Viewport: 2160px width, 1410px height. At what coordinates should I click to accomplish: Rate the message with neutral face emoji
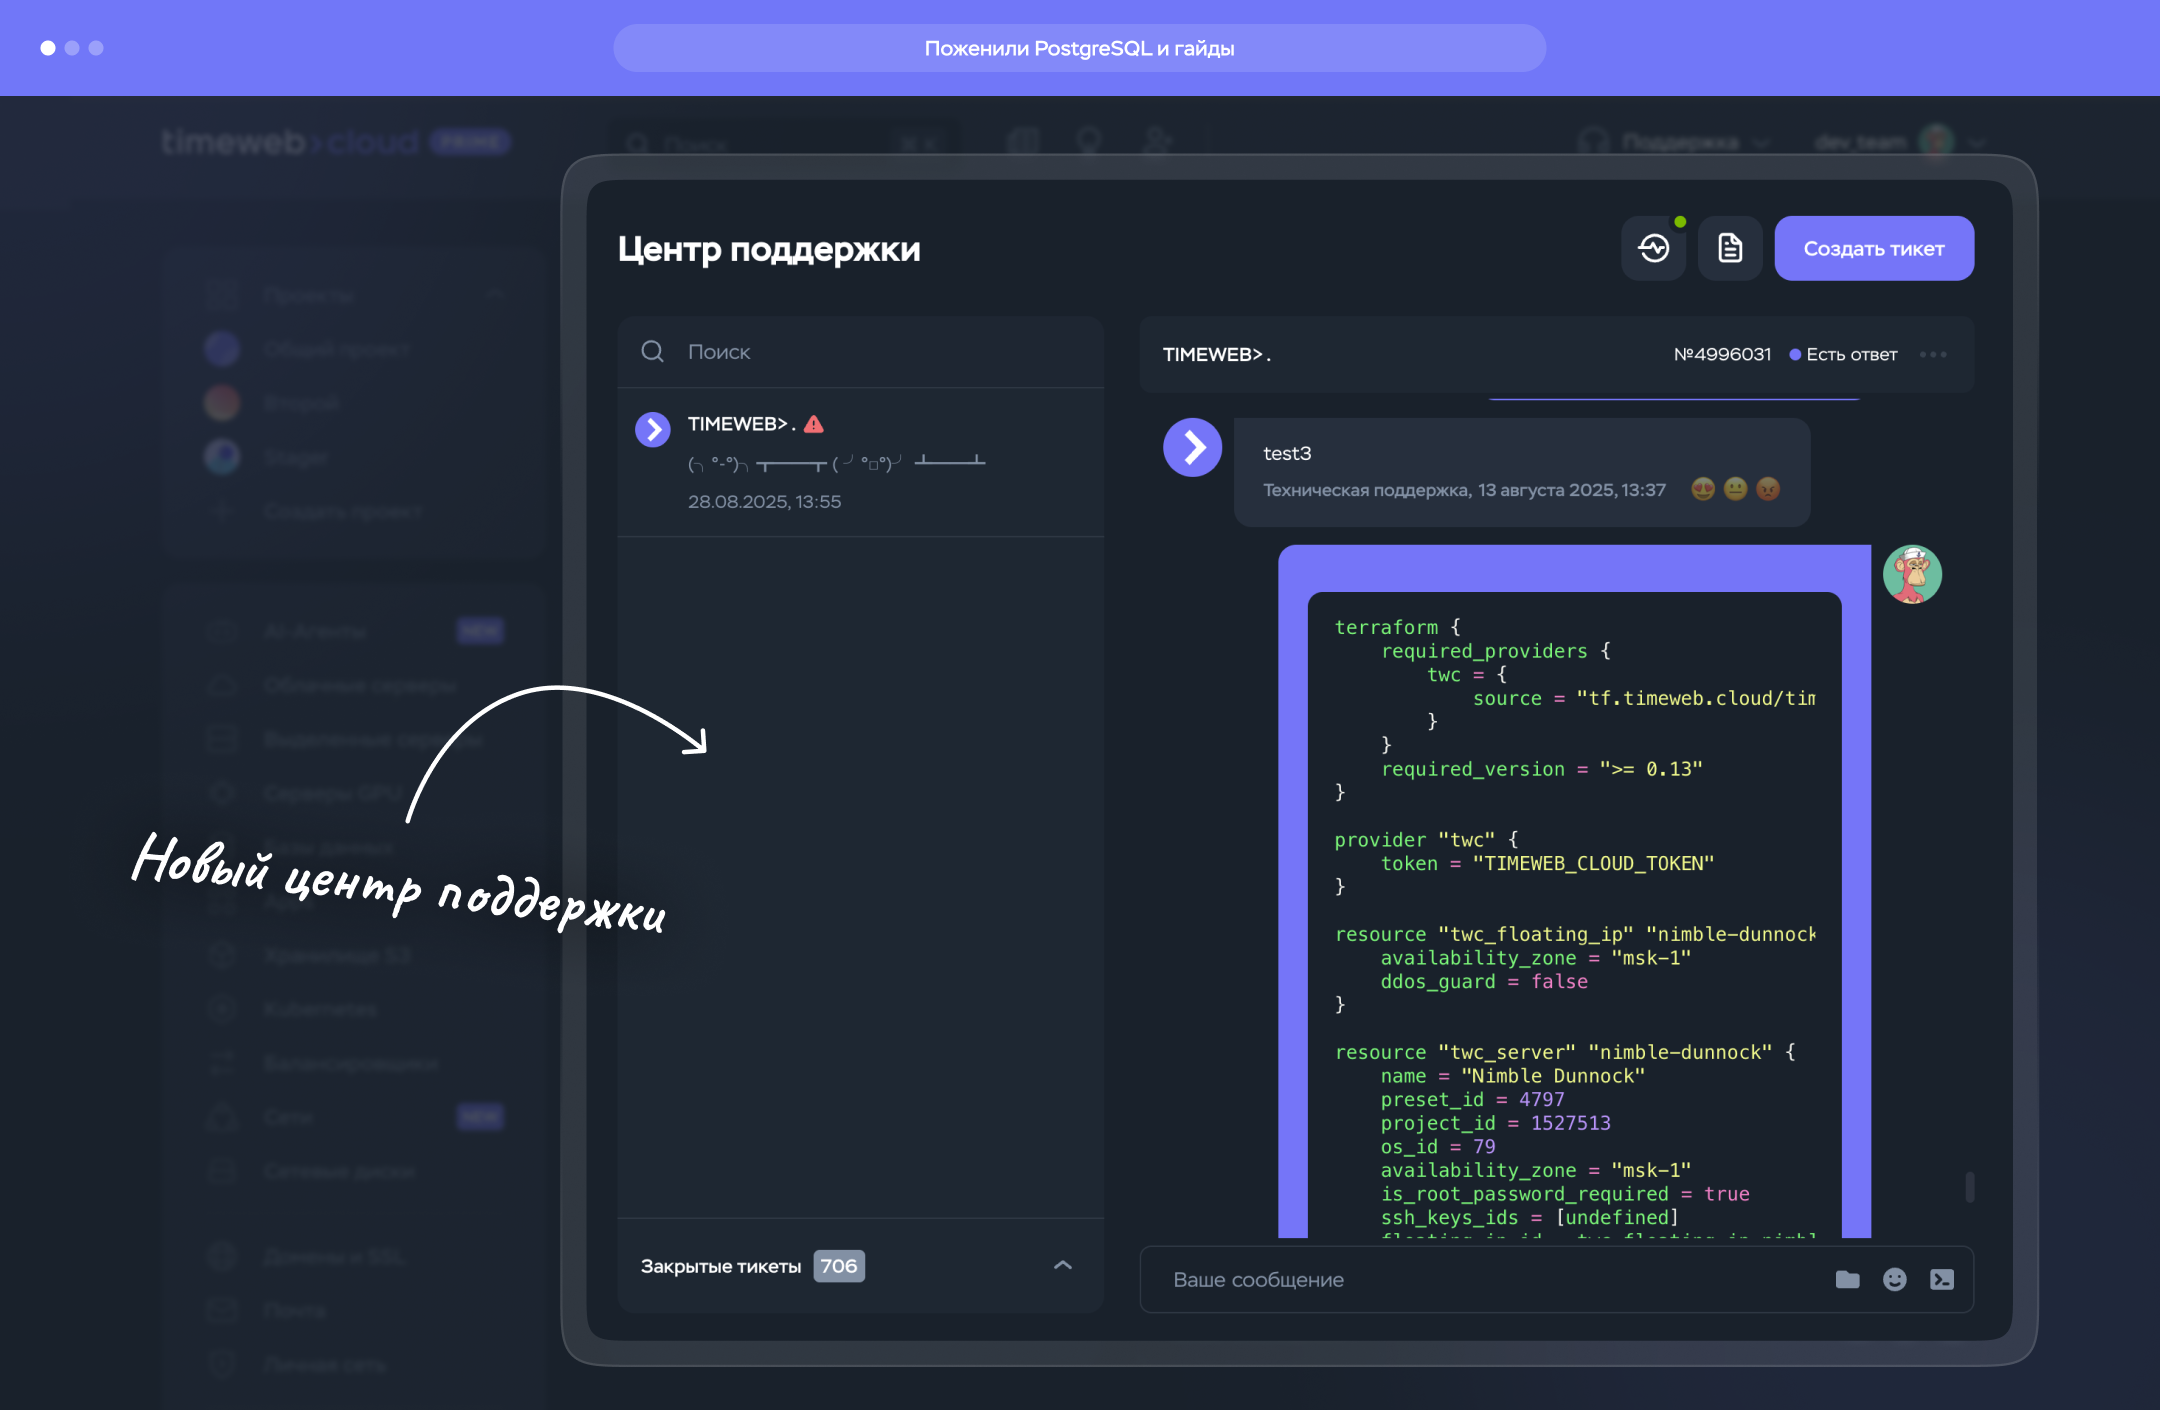1736,489
